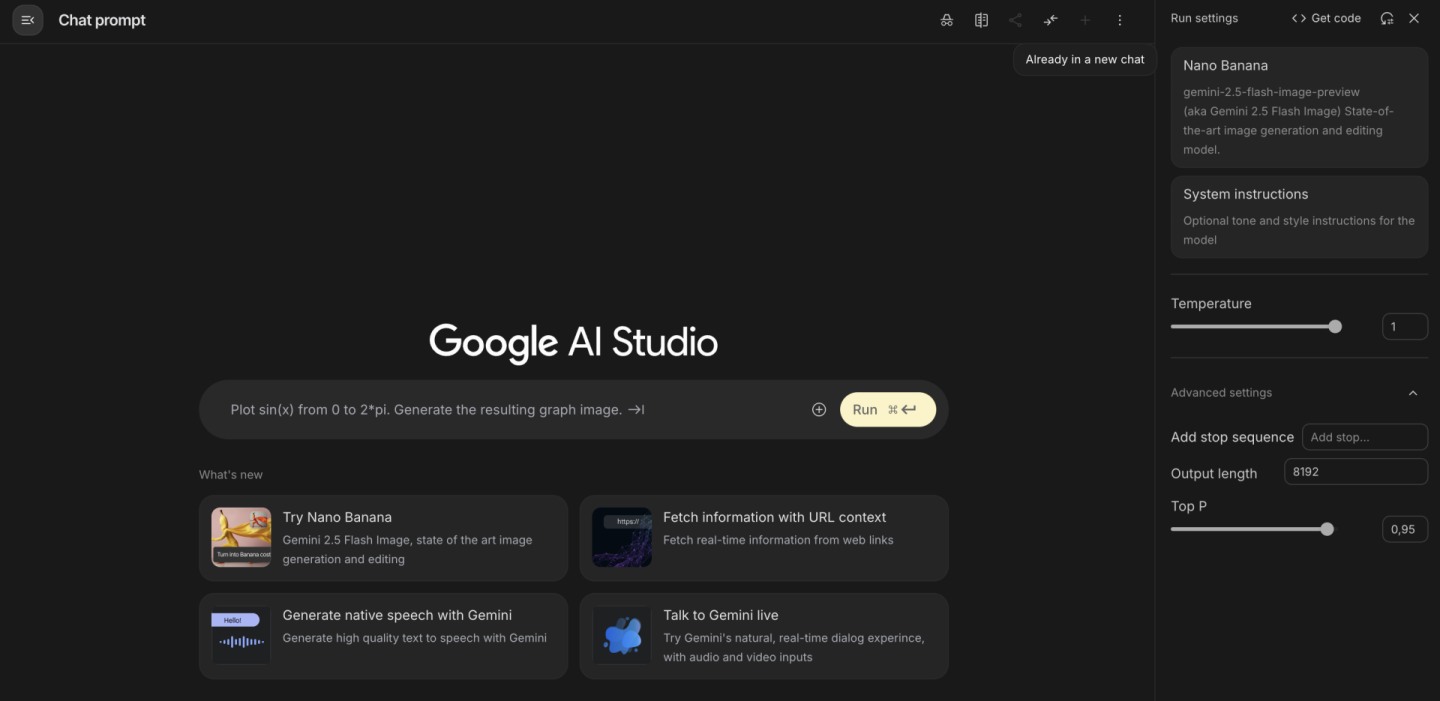
Task: Click Get code in Run settings
Action: (1326, 18)
